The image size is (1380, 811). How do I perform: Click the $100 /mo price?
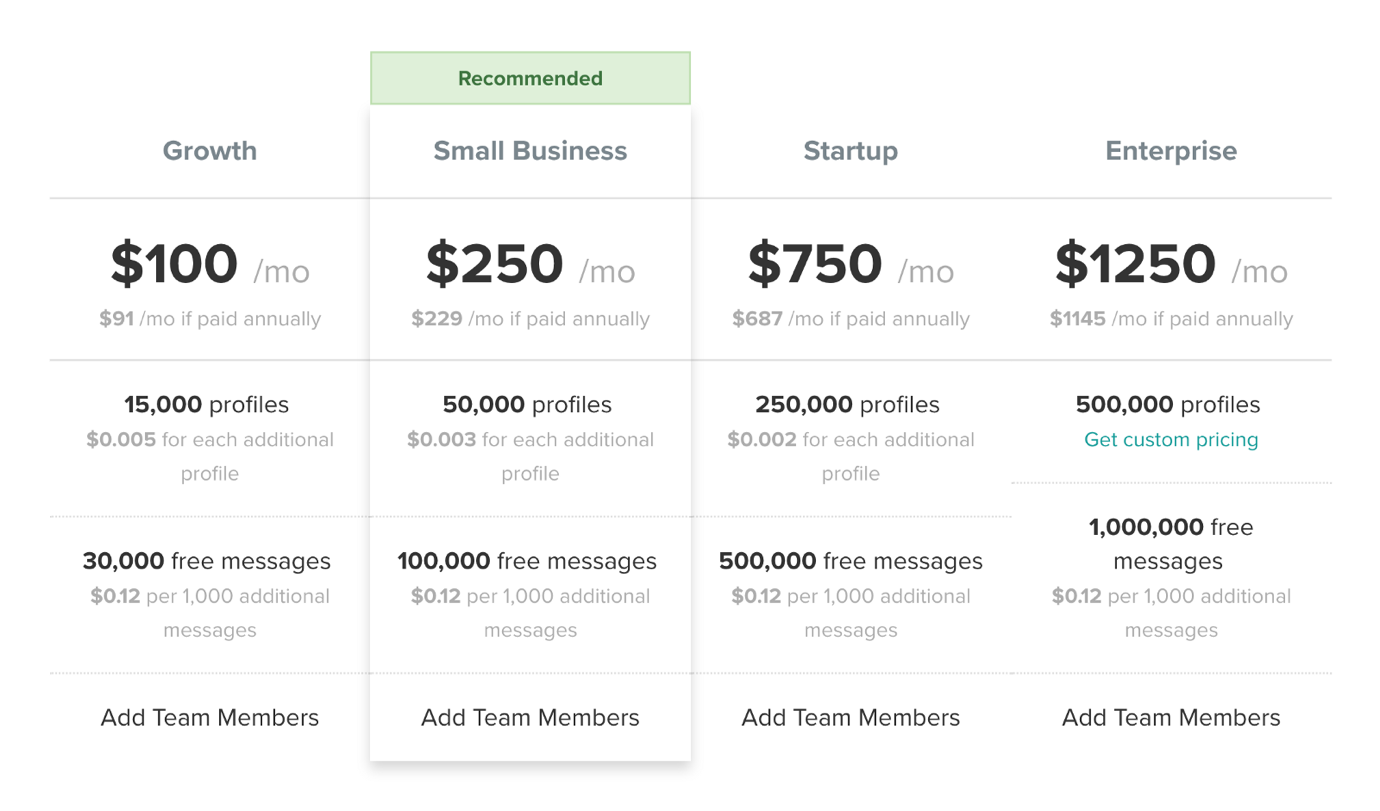[x=209, y=265]
